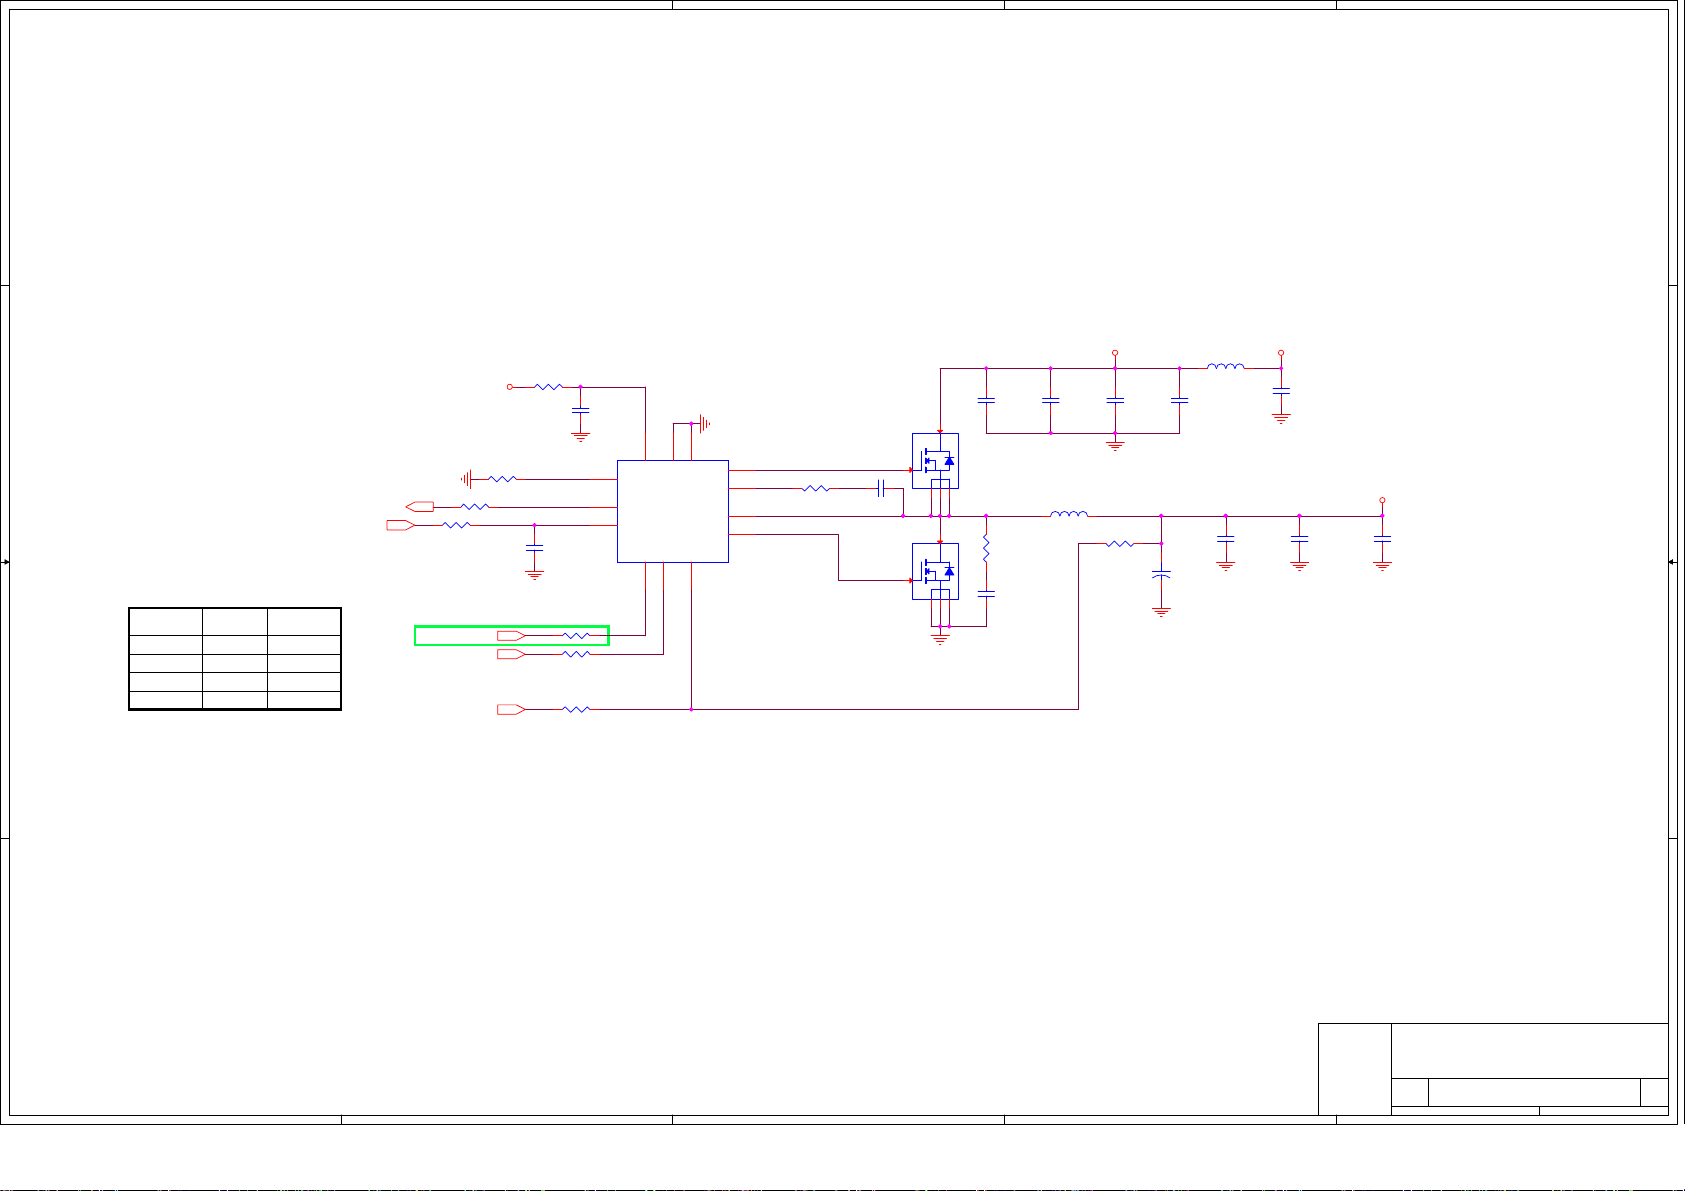The width and height of the screenshot is (1685, 1191).
Task: Click the snubber capacitor under the vertical resistor
Action: tap(986, 594)
